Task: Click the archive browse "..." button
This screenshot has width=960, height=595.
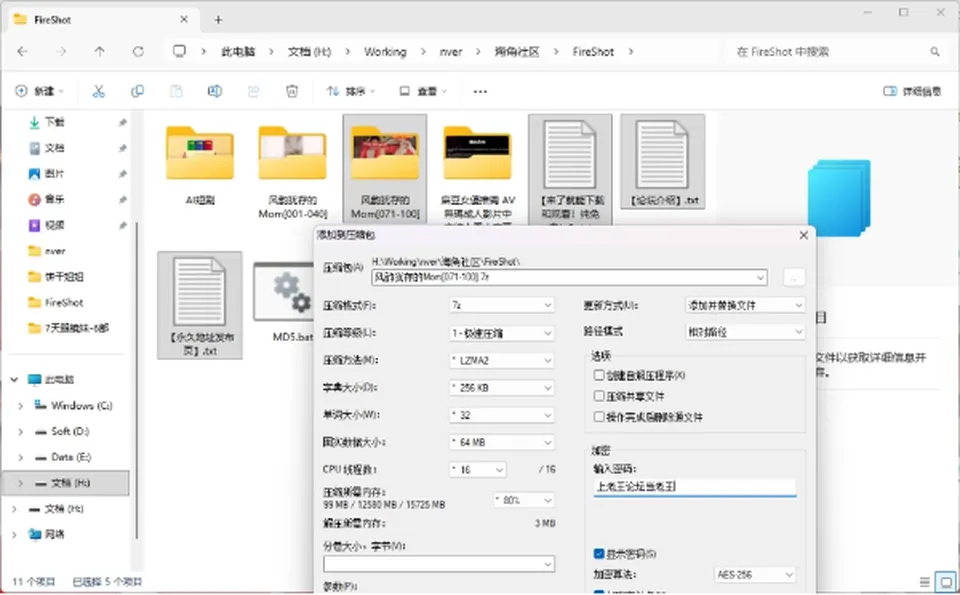Action: point(793,277)
